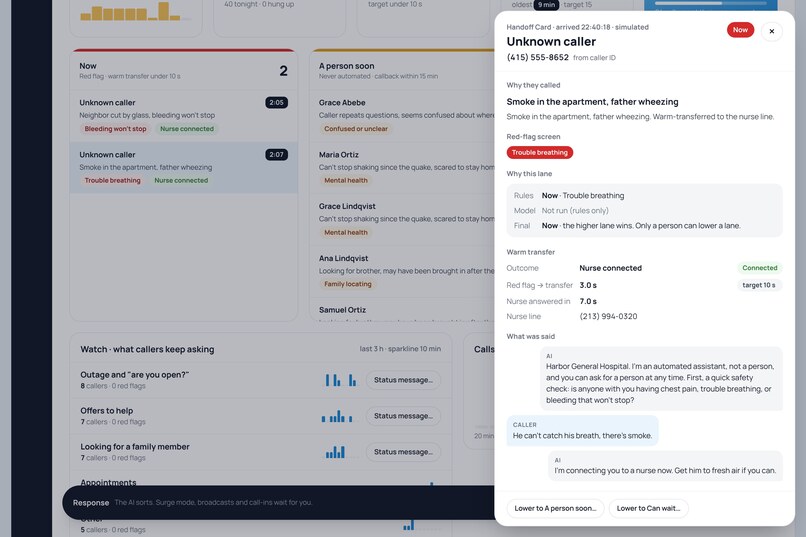Viewport: 806px width, 537px height.
Task: Click the red Now badge in handoff card
Action: 740,30
